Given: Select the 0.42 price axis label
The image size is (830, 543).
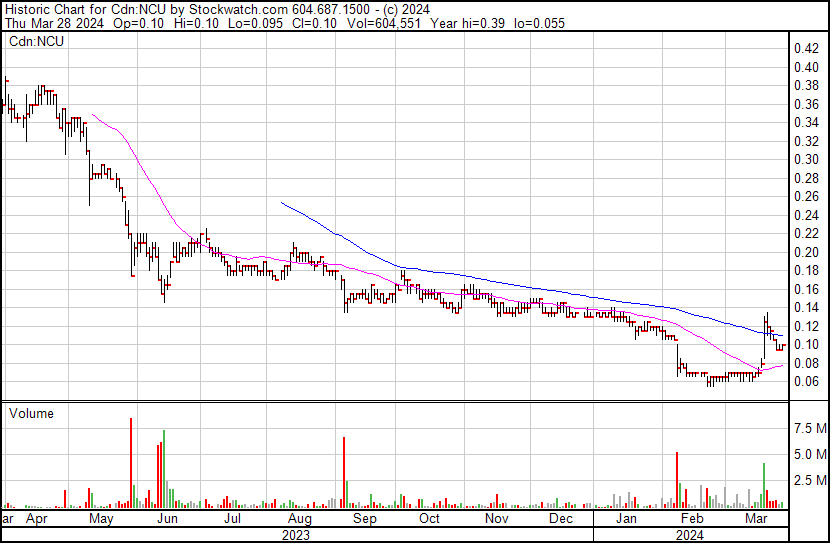Looking at the screenshot, I should pyautogui.click(x=806, y=48).
